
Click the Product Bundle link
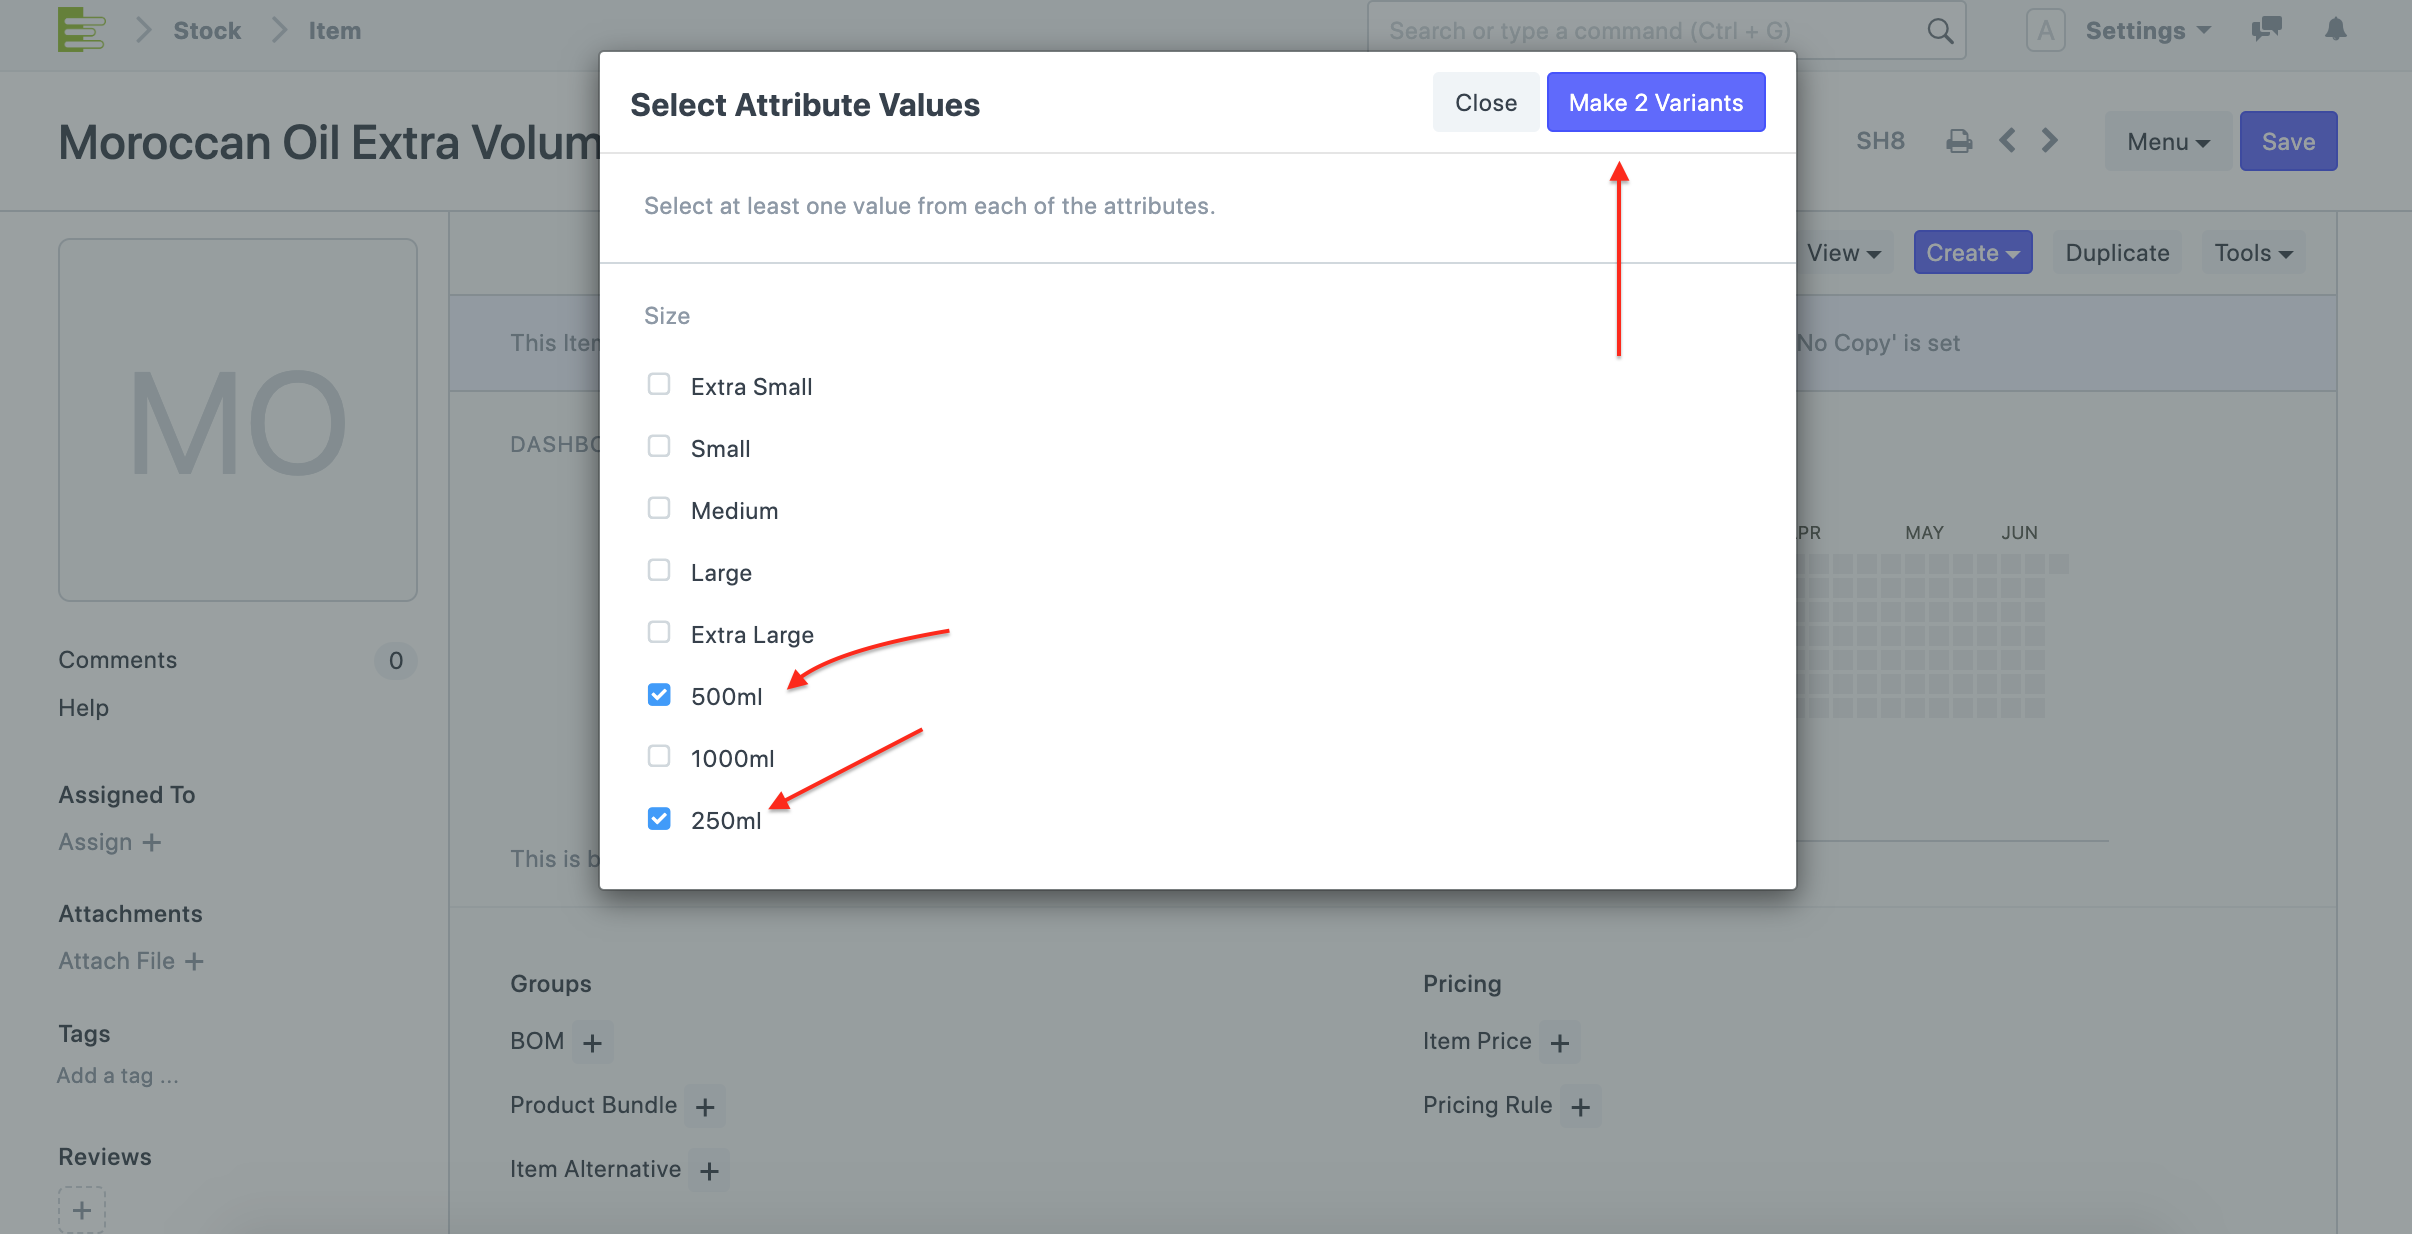[x=593, y=1105]
